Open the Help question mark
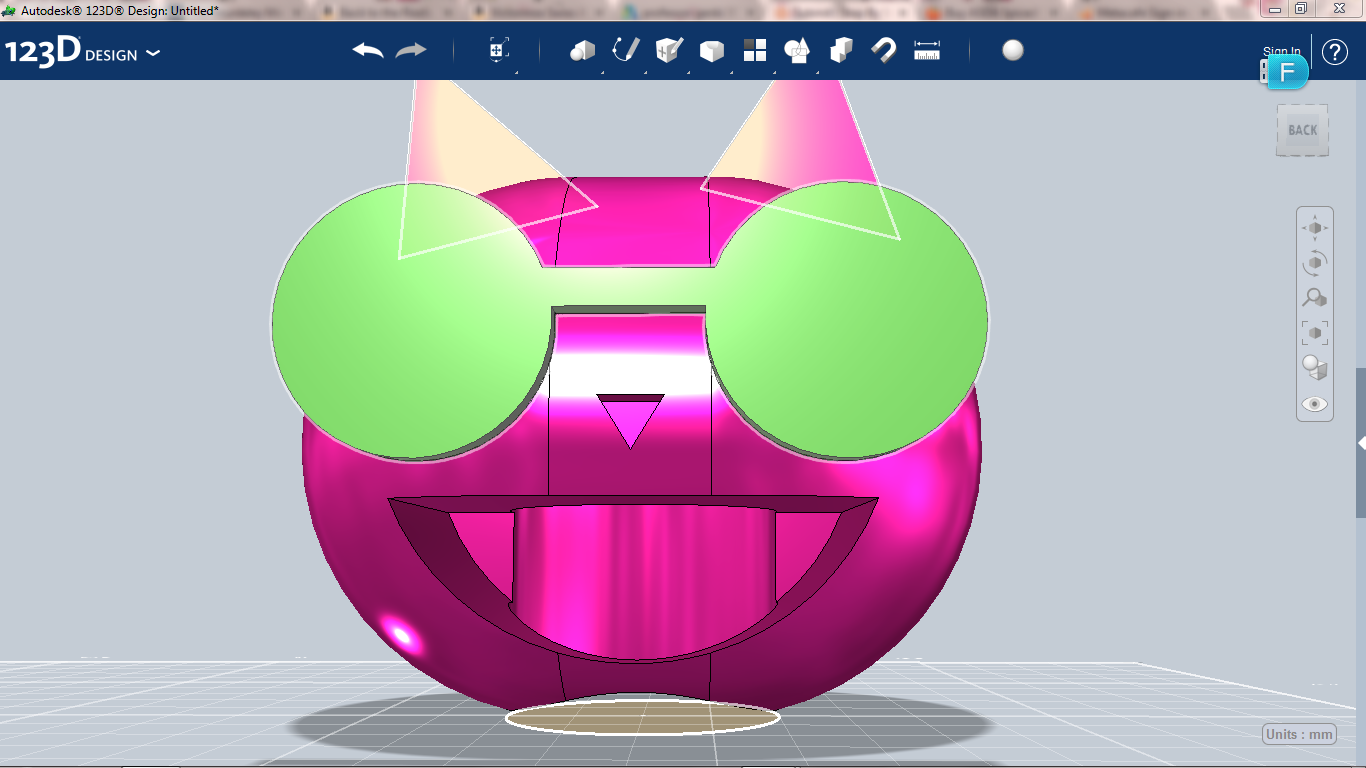The image size is (1366, 768). coord(1335,52)
